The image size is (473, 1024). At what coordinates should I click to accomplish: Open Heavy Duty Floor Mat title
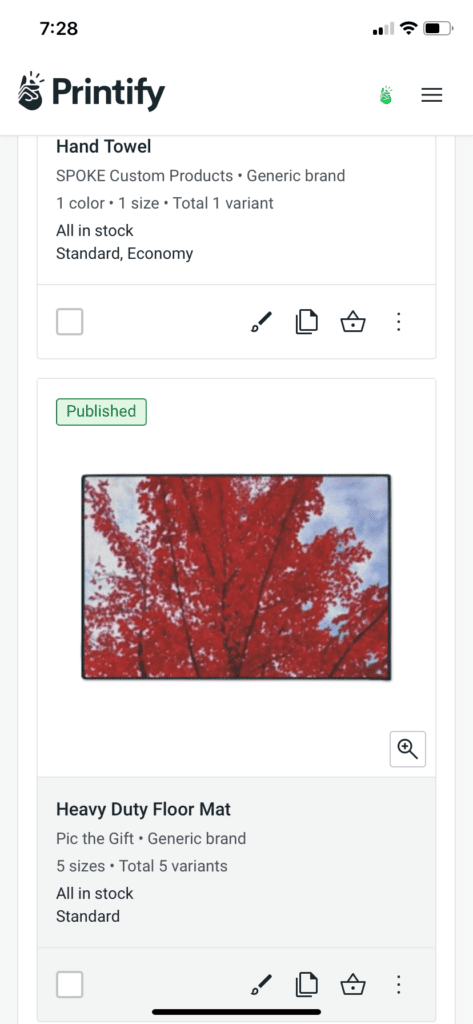point(143,810)
